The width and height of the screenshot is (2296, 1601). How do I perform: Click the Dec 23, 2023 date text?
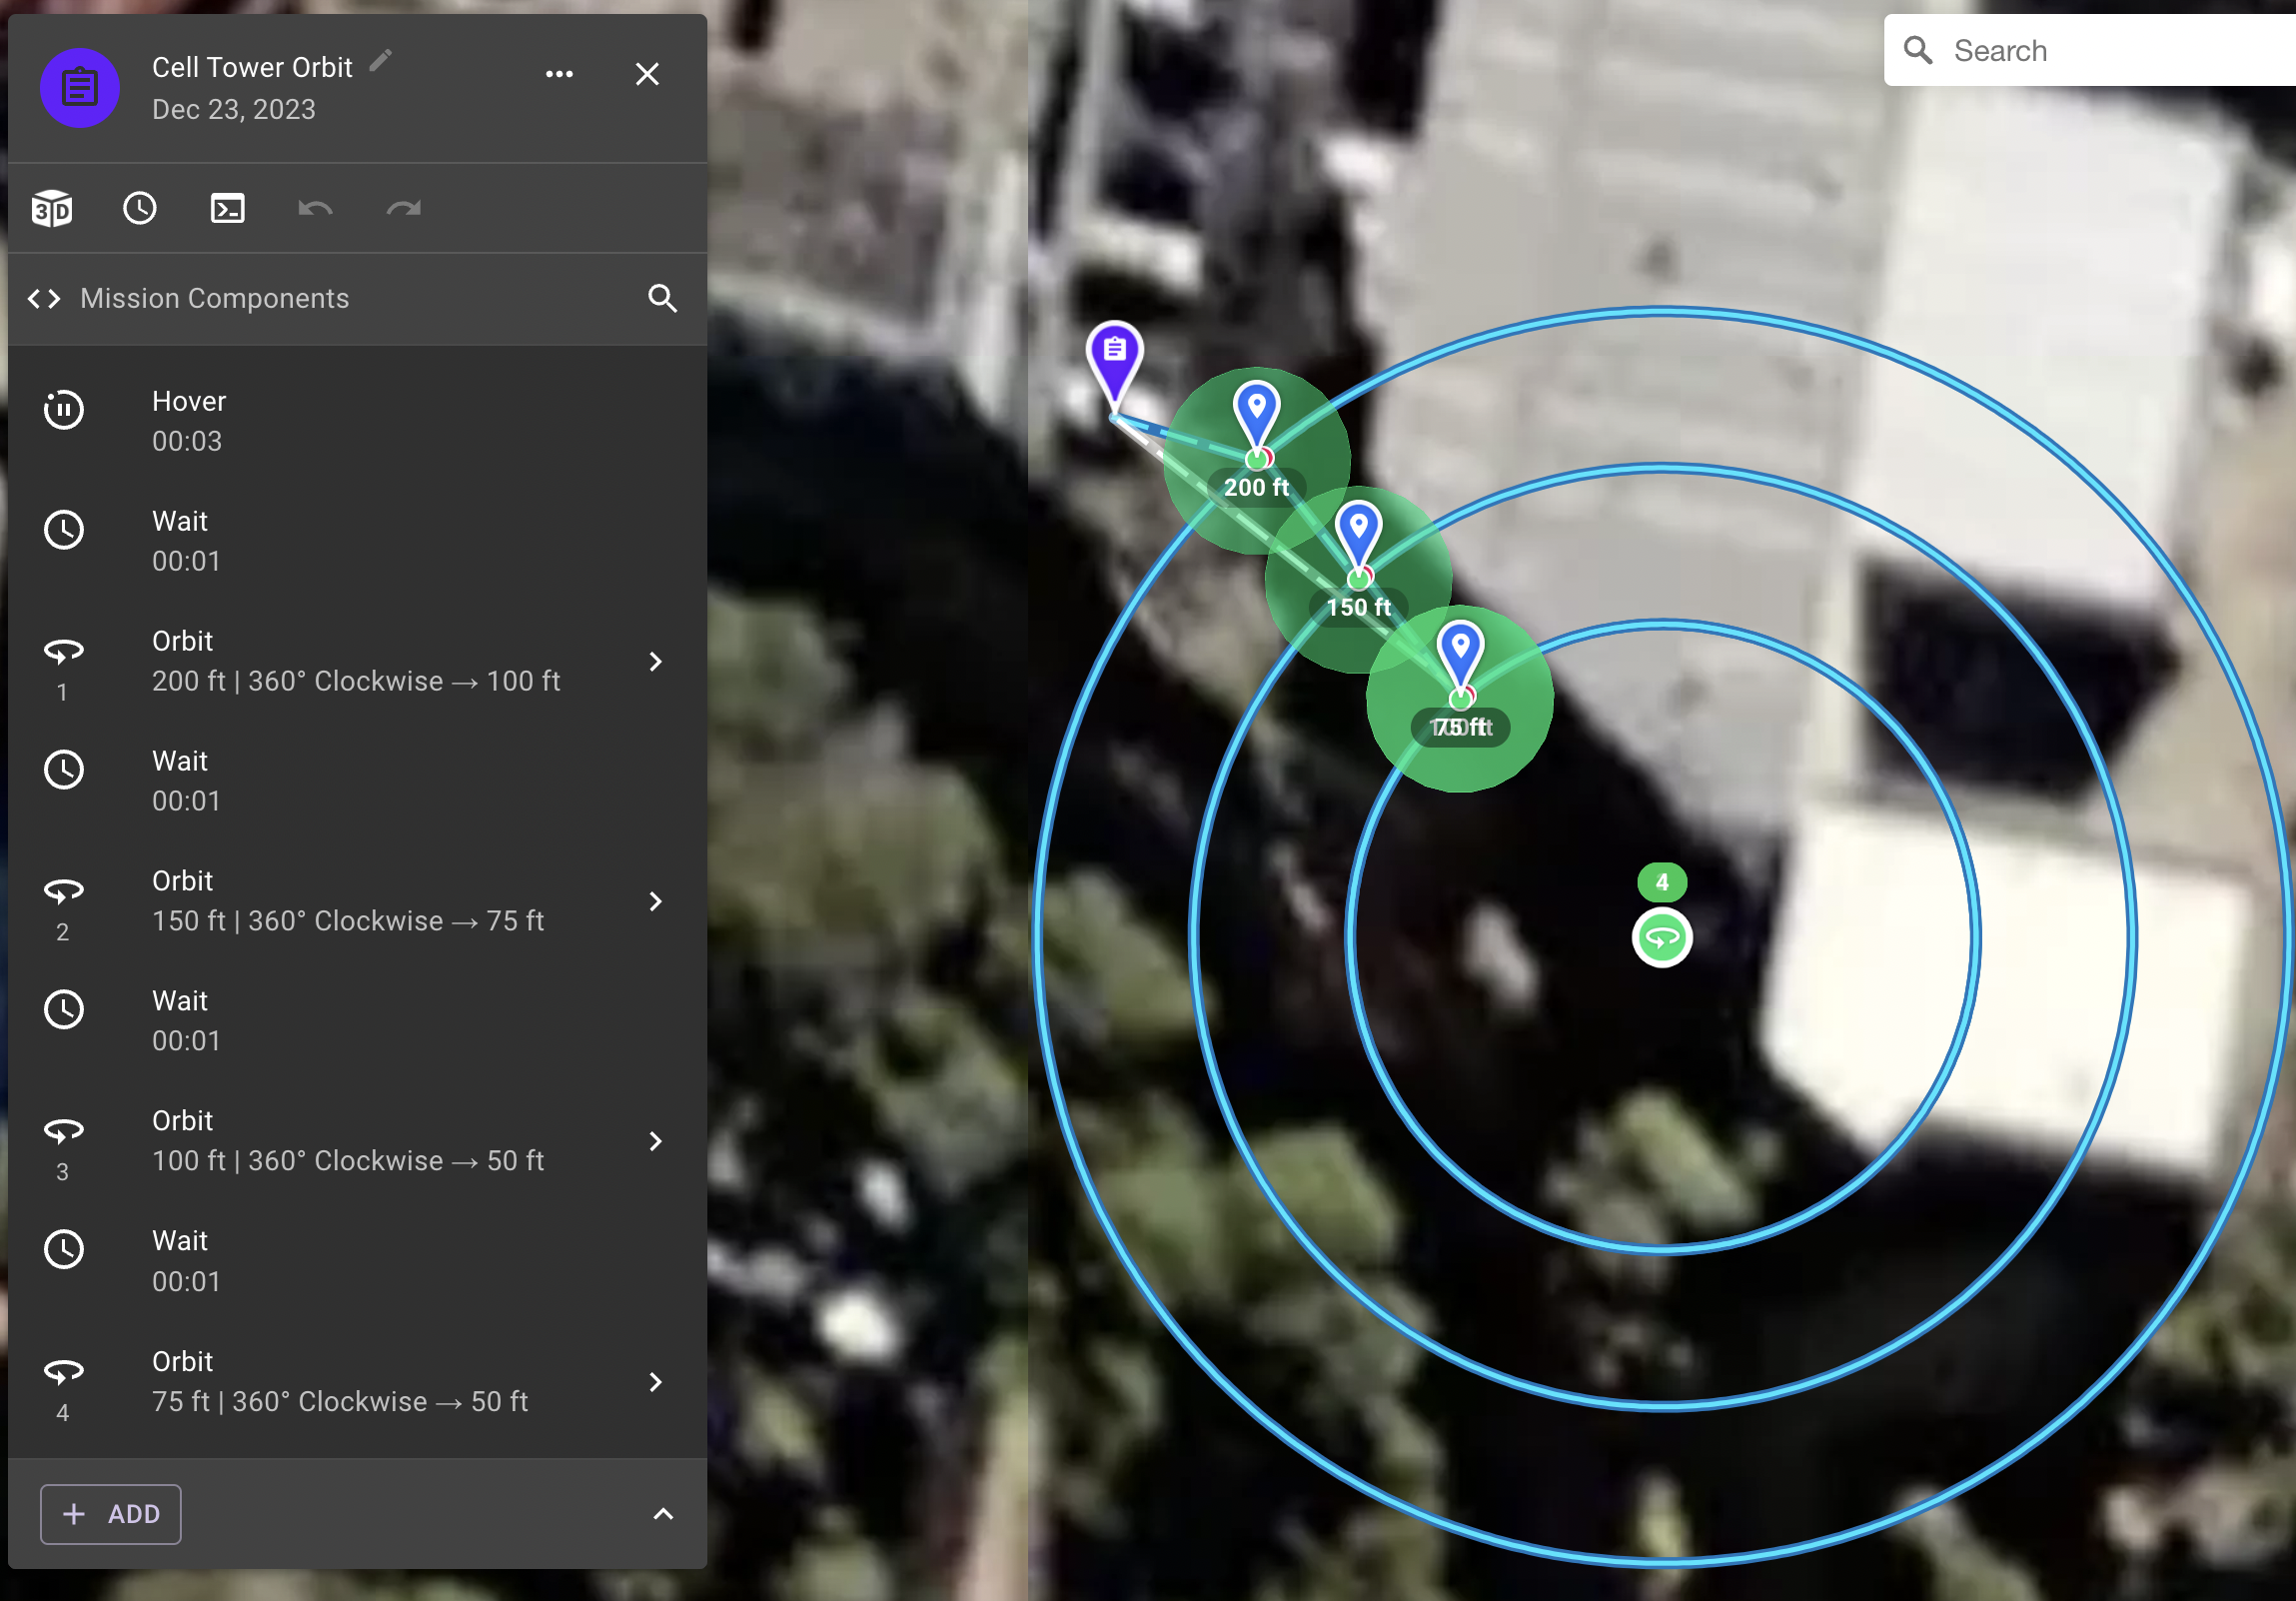click(234, 109)
